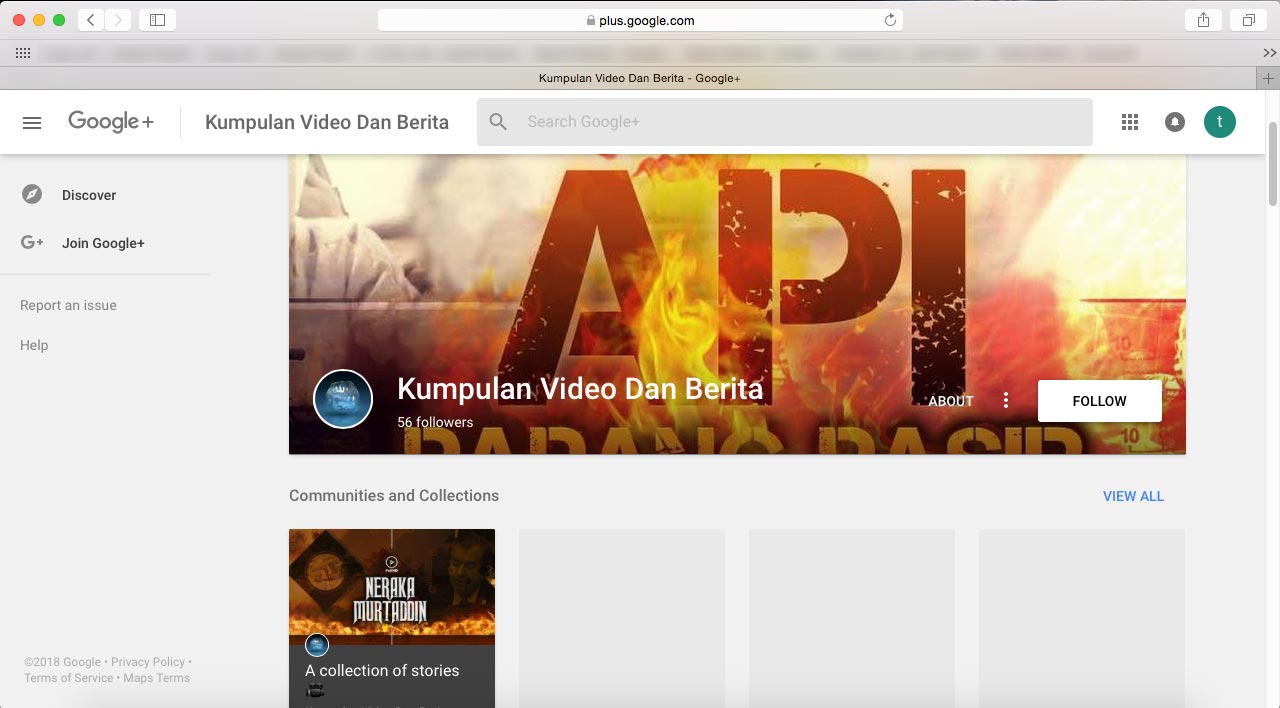This screenshot has width=1280, height=708.
Task: Click the Google apps grid icon
Action: click(x=1130, y=122)
